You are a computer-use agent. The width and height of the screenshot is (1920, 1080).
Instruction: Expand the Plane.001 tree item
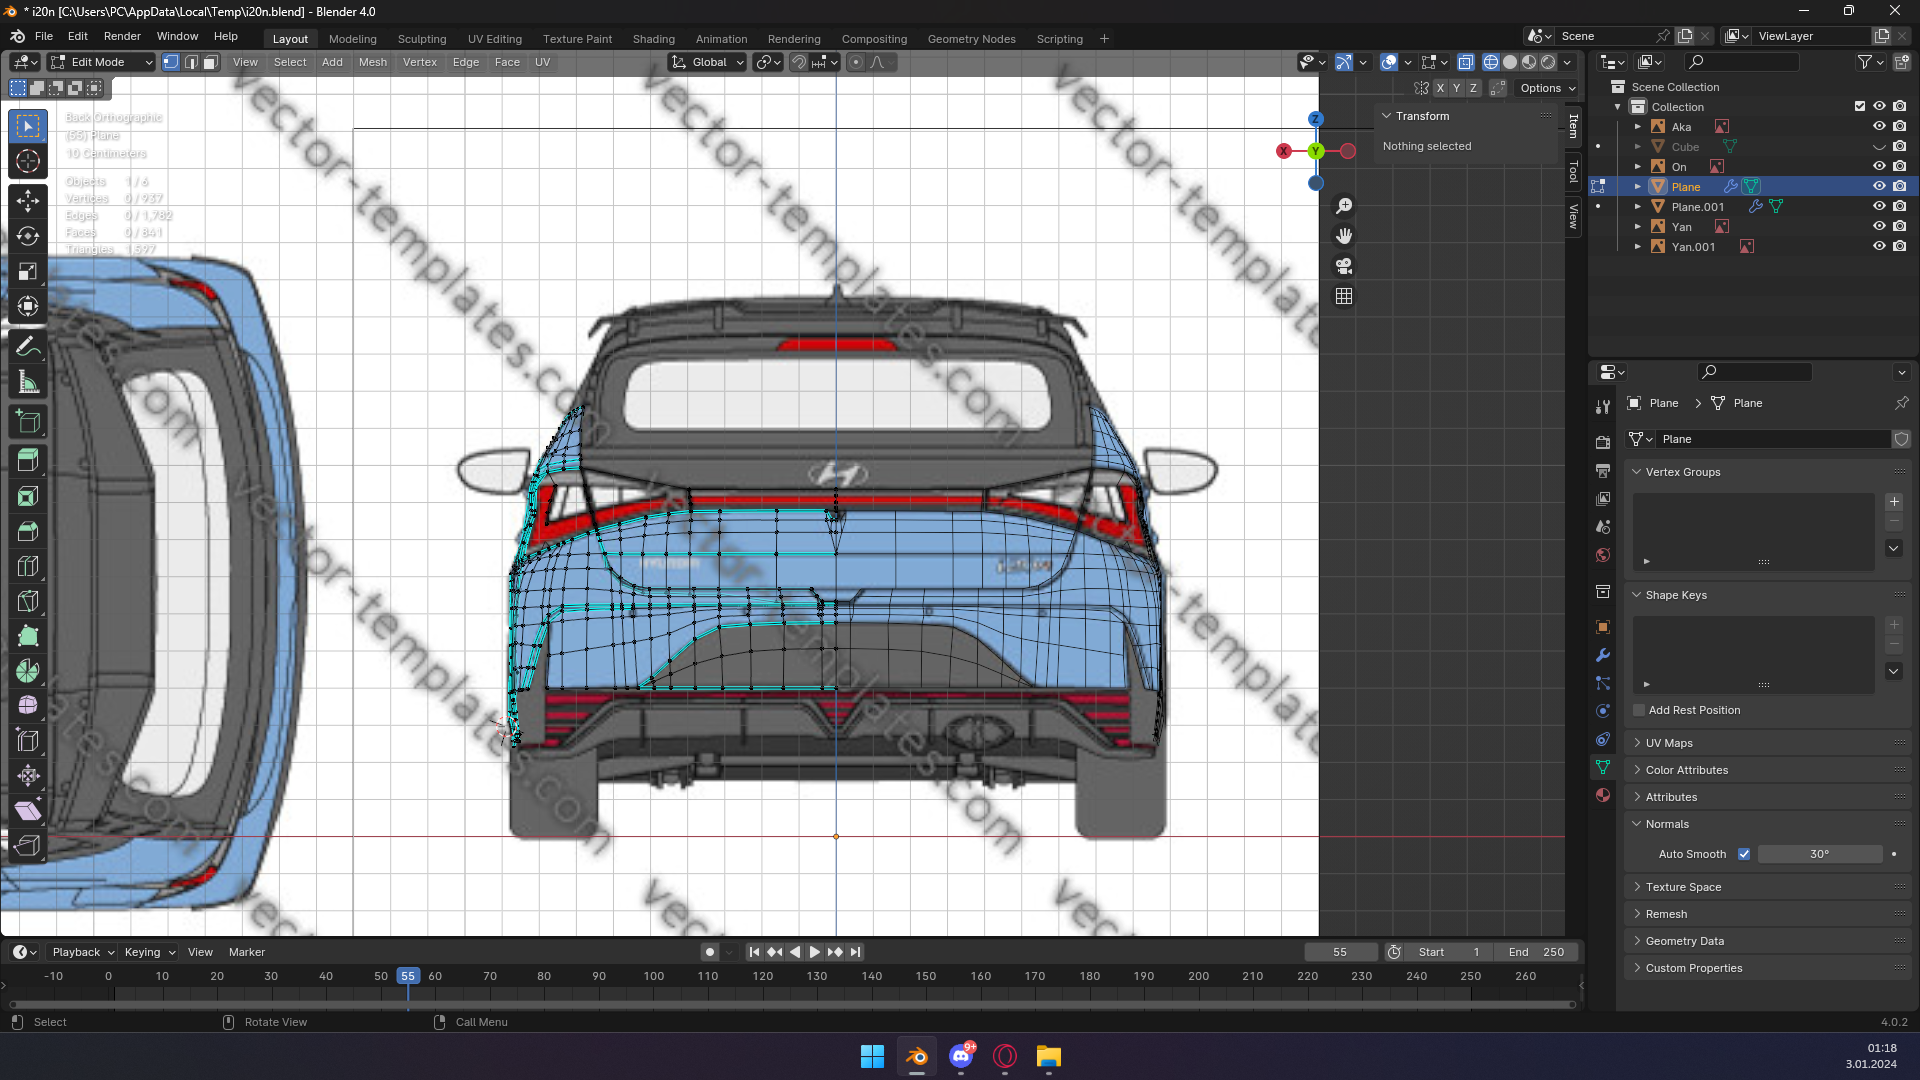click(x=1637, y=207)
